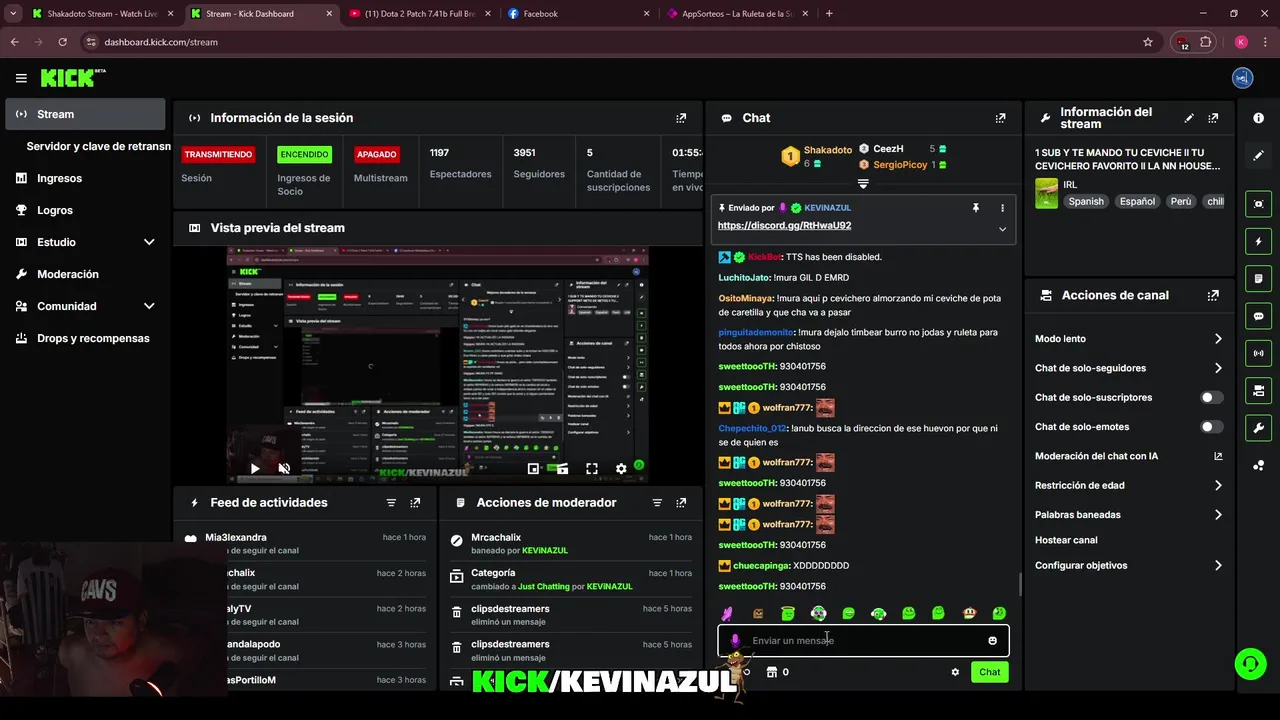Image resolution: width=1280 pixels, height=720 pixels.
Task: Toggle the channel actions icon in right sidebar
Action: 1258,390
